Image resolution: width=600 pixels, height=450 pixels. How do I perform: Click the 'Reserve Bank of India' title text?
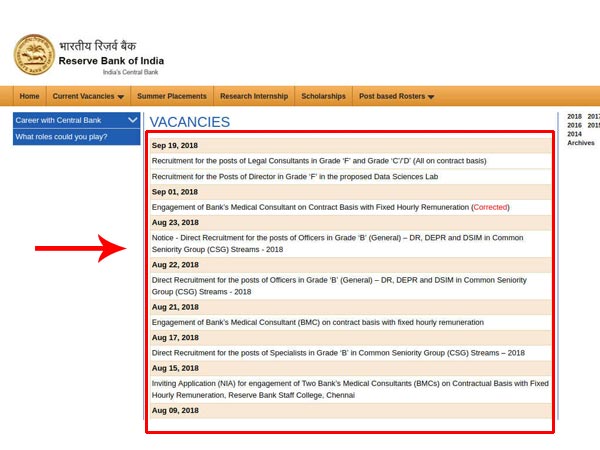point(111,61)
